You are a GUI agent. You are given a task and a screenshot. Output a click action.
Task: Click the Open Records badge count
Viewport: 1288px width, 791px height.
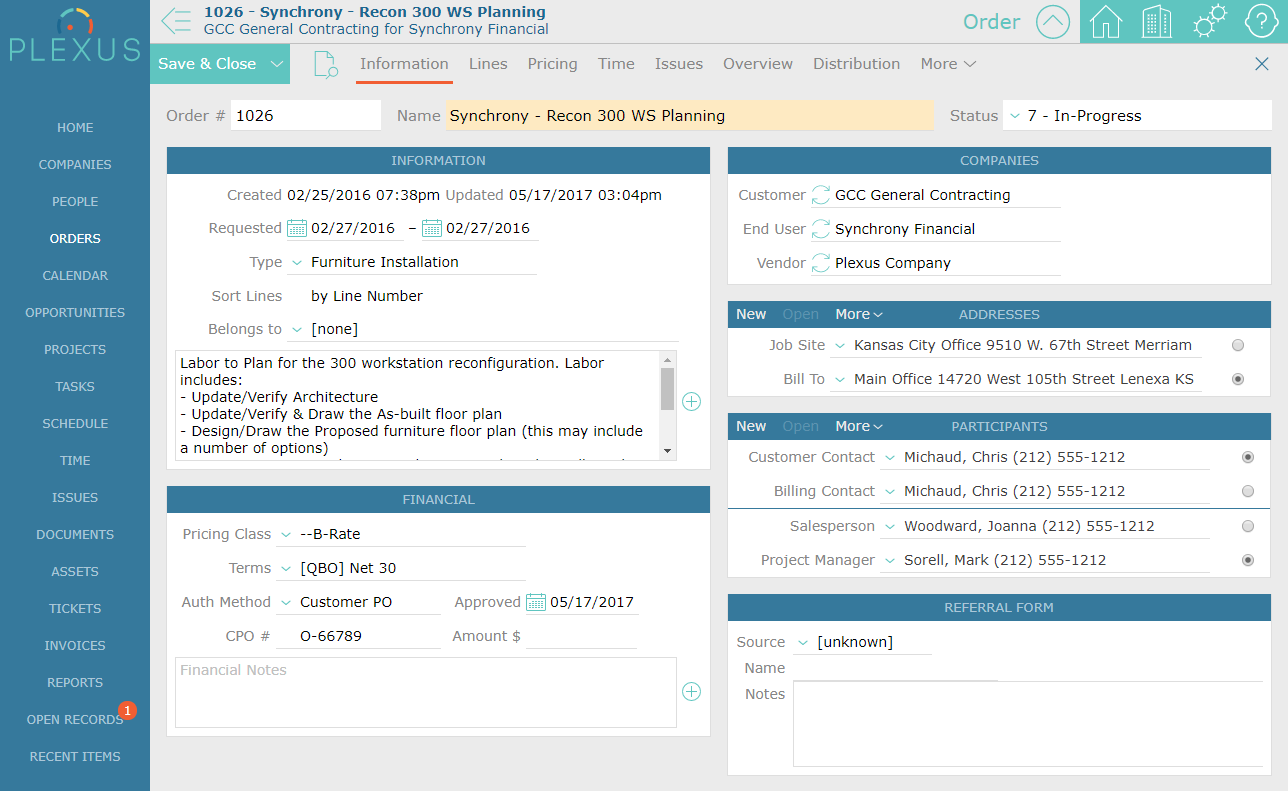pyautogui.click(x=127, y=711)
